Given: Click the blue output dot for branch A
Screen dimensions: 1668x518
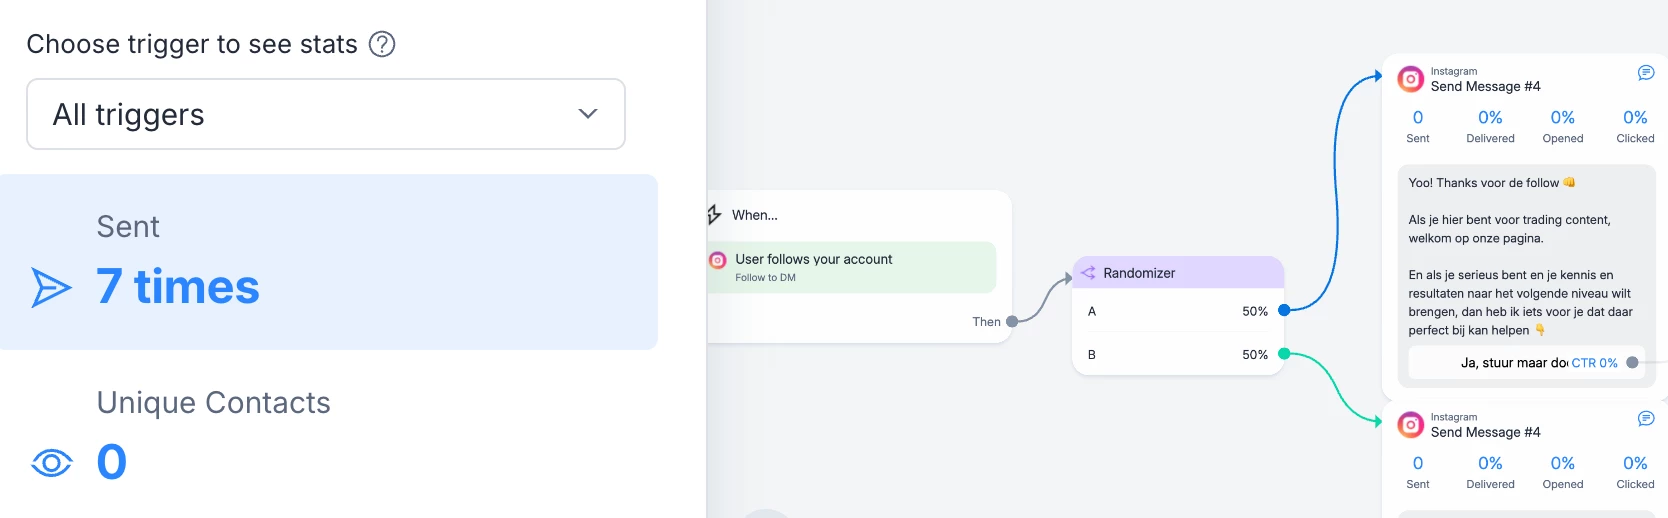Looking at the screenshot, I should [x=1284, y=311].
